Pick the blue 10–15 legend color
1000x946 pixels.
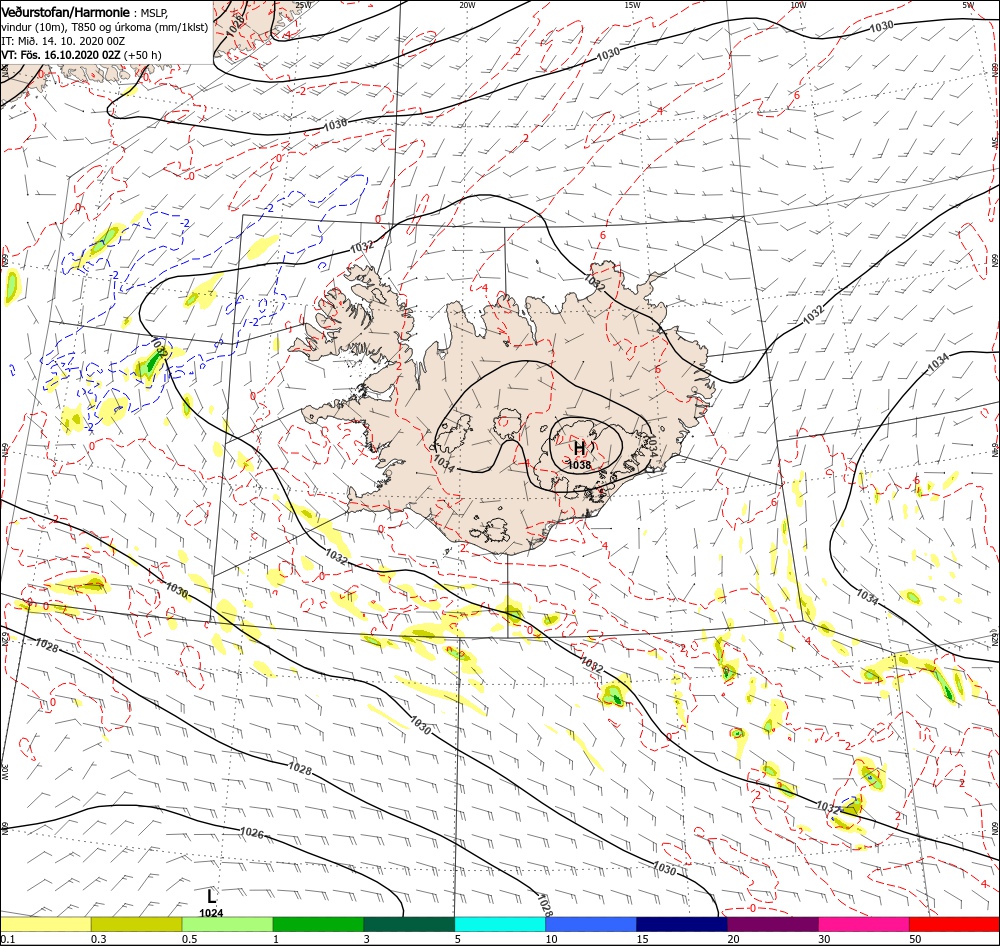click(x=591, y=924)
